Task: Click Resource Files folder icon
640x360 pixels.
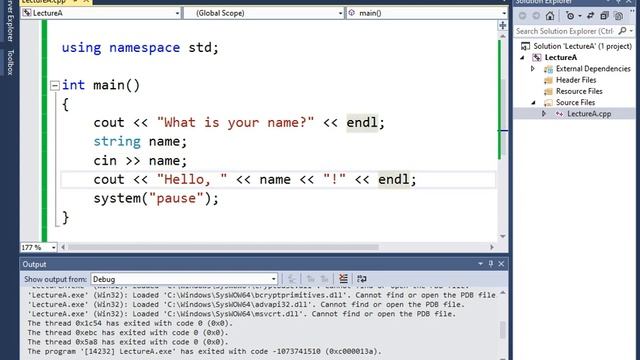Action: click(549, 91)
